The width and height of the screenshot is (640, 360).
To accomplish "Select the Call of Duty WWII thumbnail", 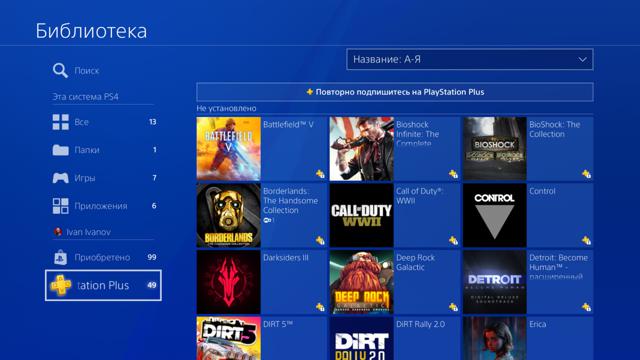I will (x=361, y=216).
